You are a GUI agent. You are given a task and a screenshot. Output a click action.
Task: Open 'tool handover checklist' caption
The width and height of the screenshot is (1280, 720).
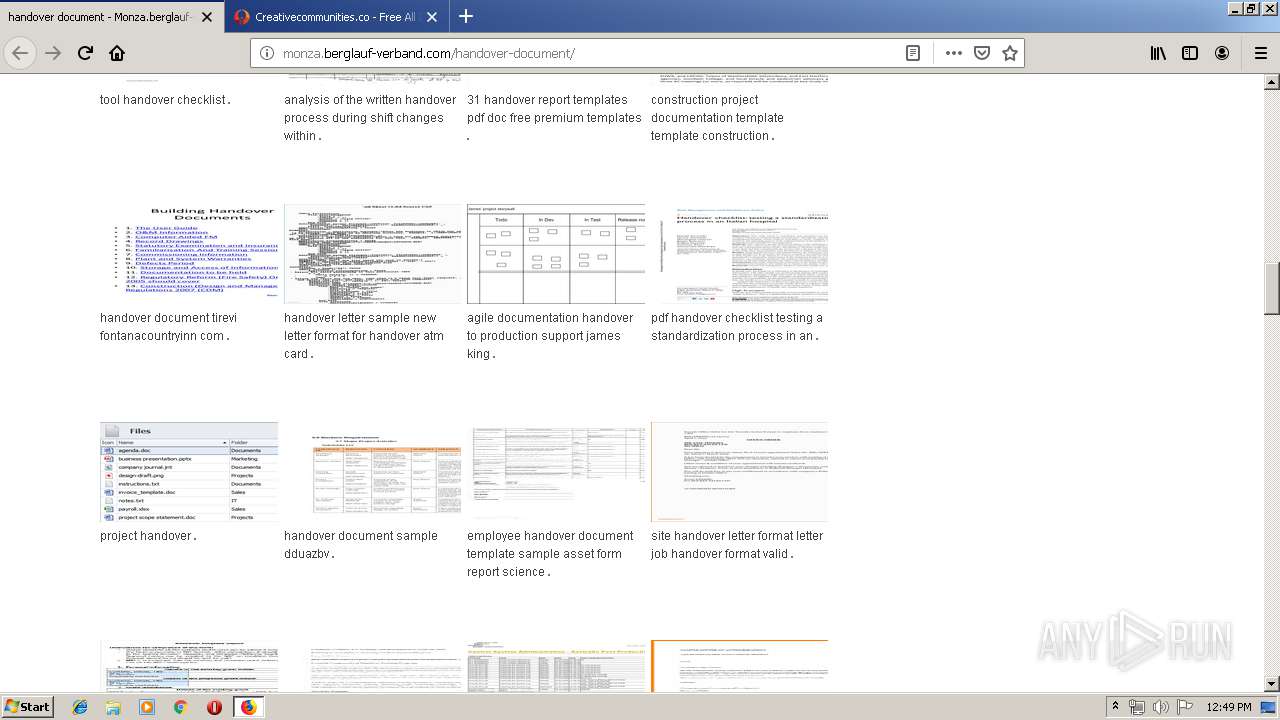pos(165,100)
